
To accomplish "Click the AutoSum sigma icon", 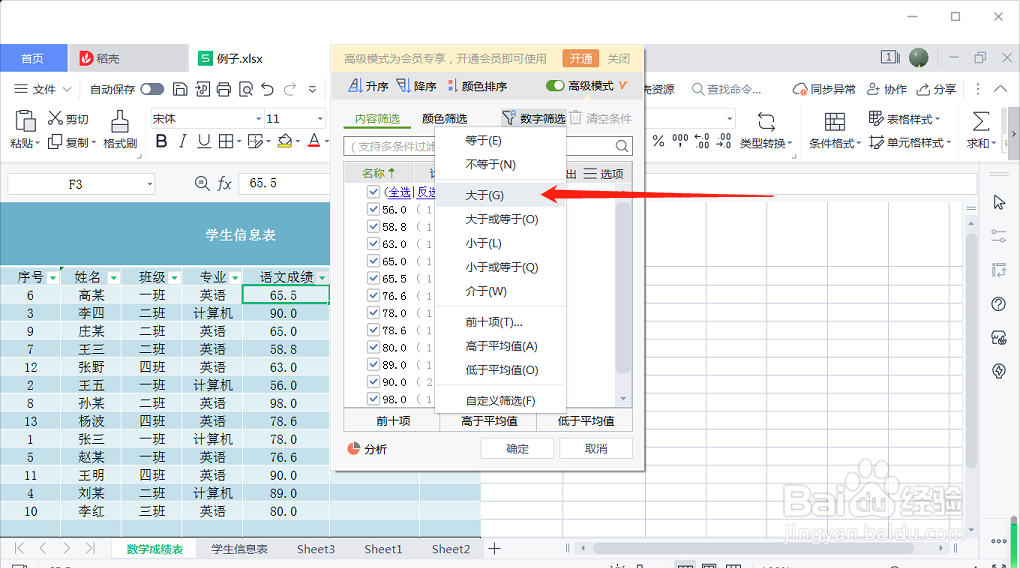I will (x=980, y=122).
